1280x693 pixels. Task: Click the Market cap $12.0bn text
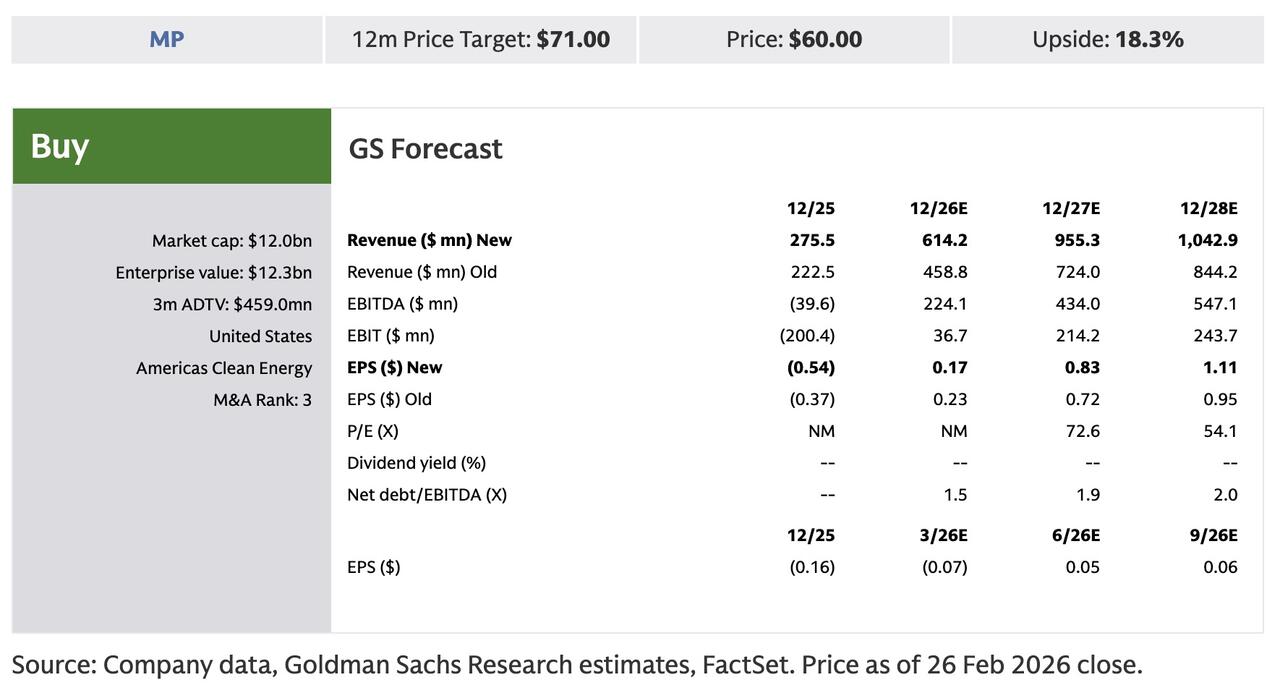coord(231,240)
